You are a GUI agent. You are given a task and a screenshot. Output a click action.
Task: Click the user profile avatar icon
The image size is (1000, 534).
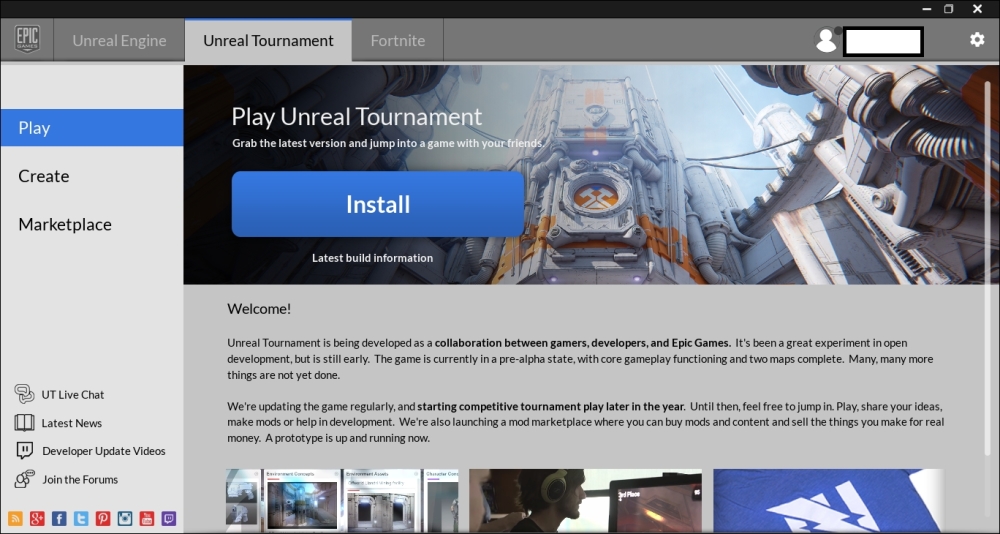[x=827, y=40]
